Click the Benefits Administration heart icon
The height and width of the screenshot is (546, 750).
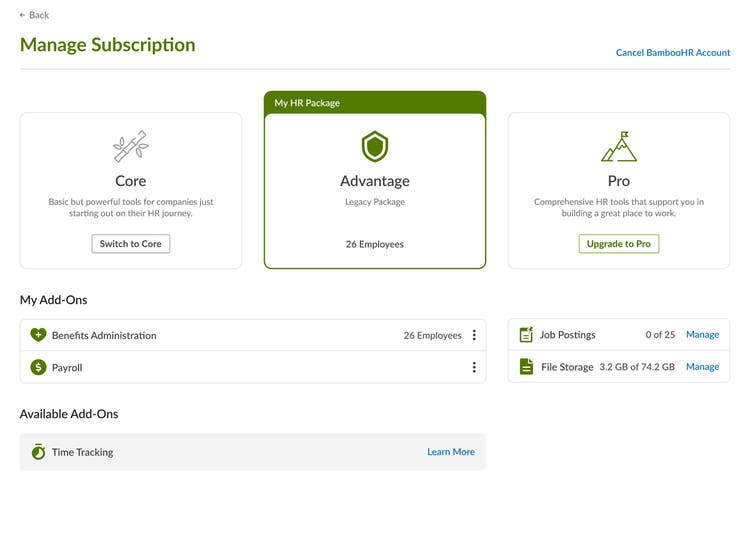pos(38,335)
